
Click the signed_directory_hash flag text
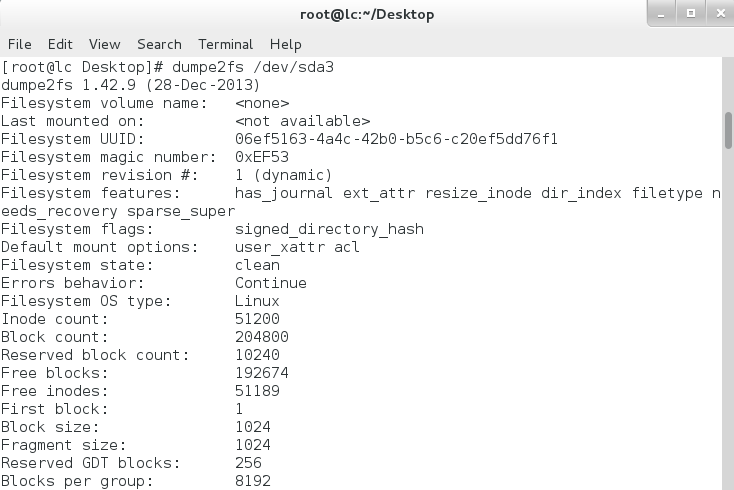pos(329,229)
